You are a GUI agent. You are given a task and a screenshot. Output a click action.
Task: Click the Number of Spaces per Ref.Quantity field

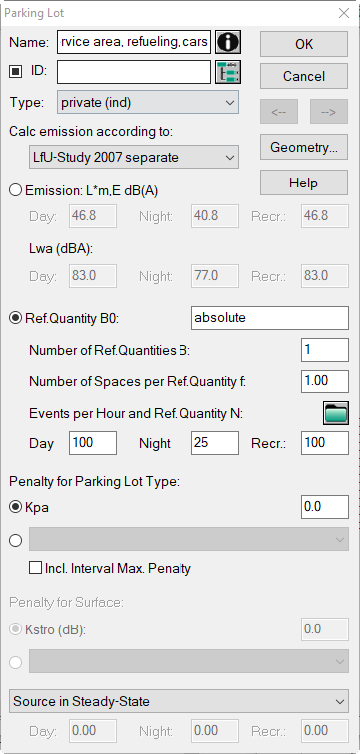point(325,381)
